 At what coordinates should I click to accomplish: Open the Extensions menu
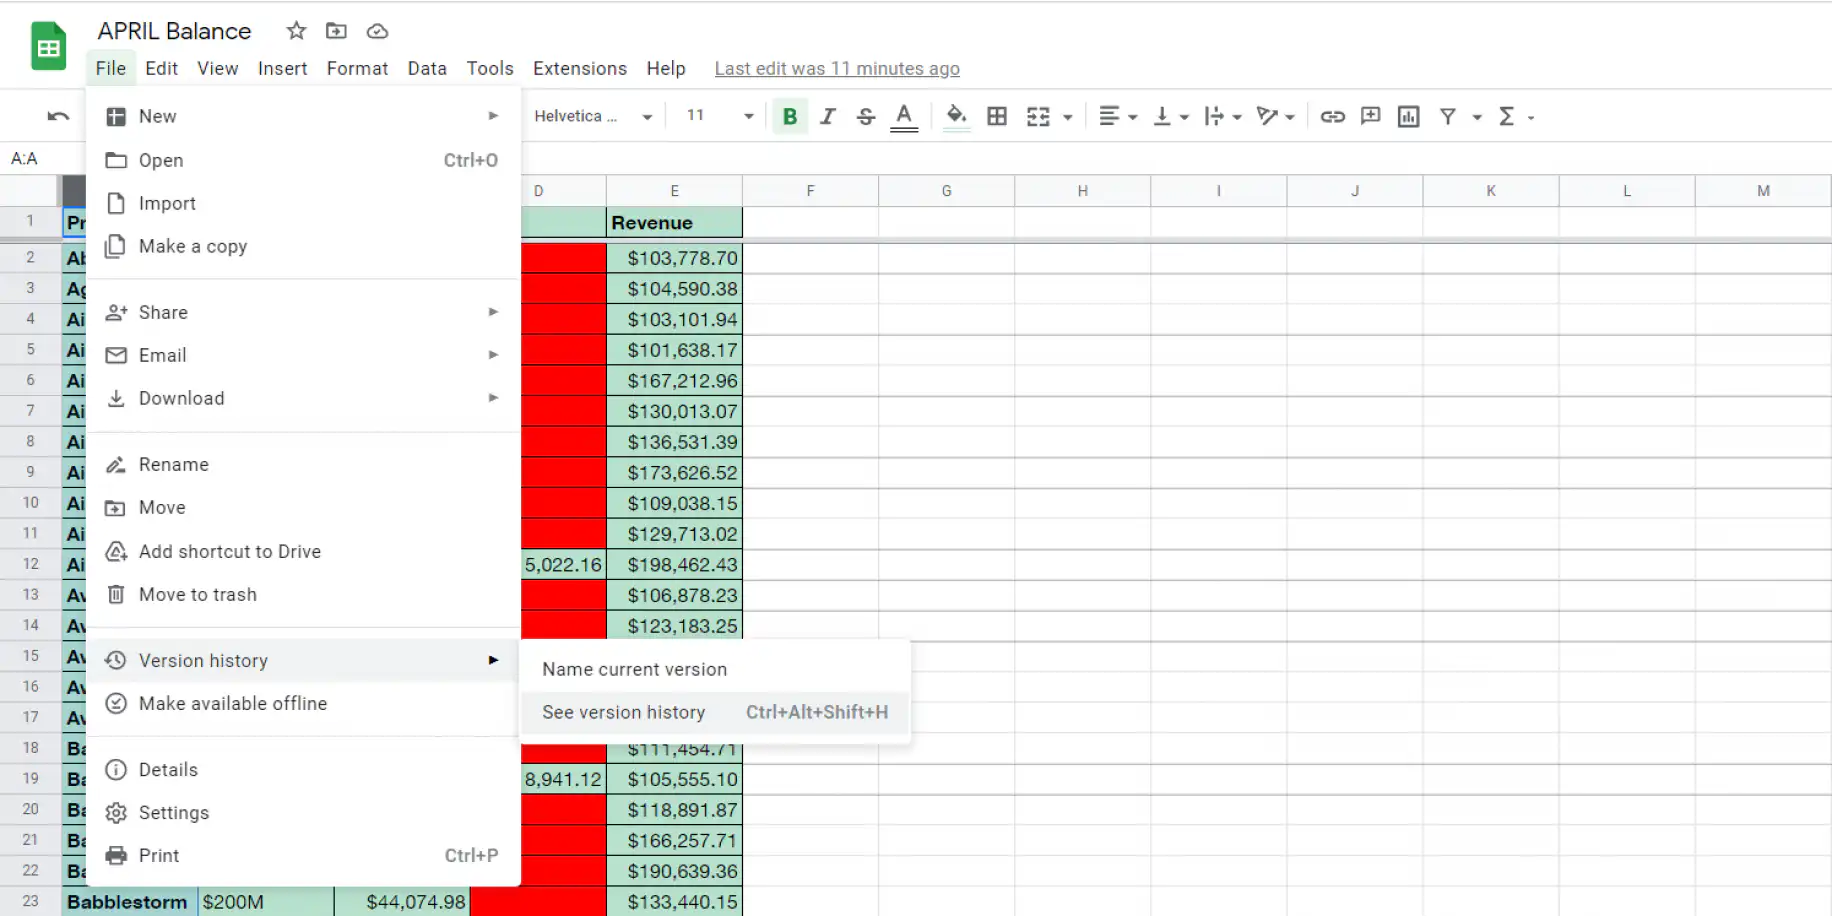tap(580, 68)
